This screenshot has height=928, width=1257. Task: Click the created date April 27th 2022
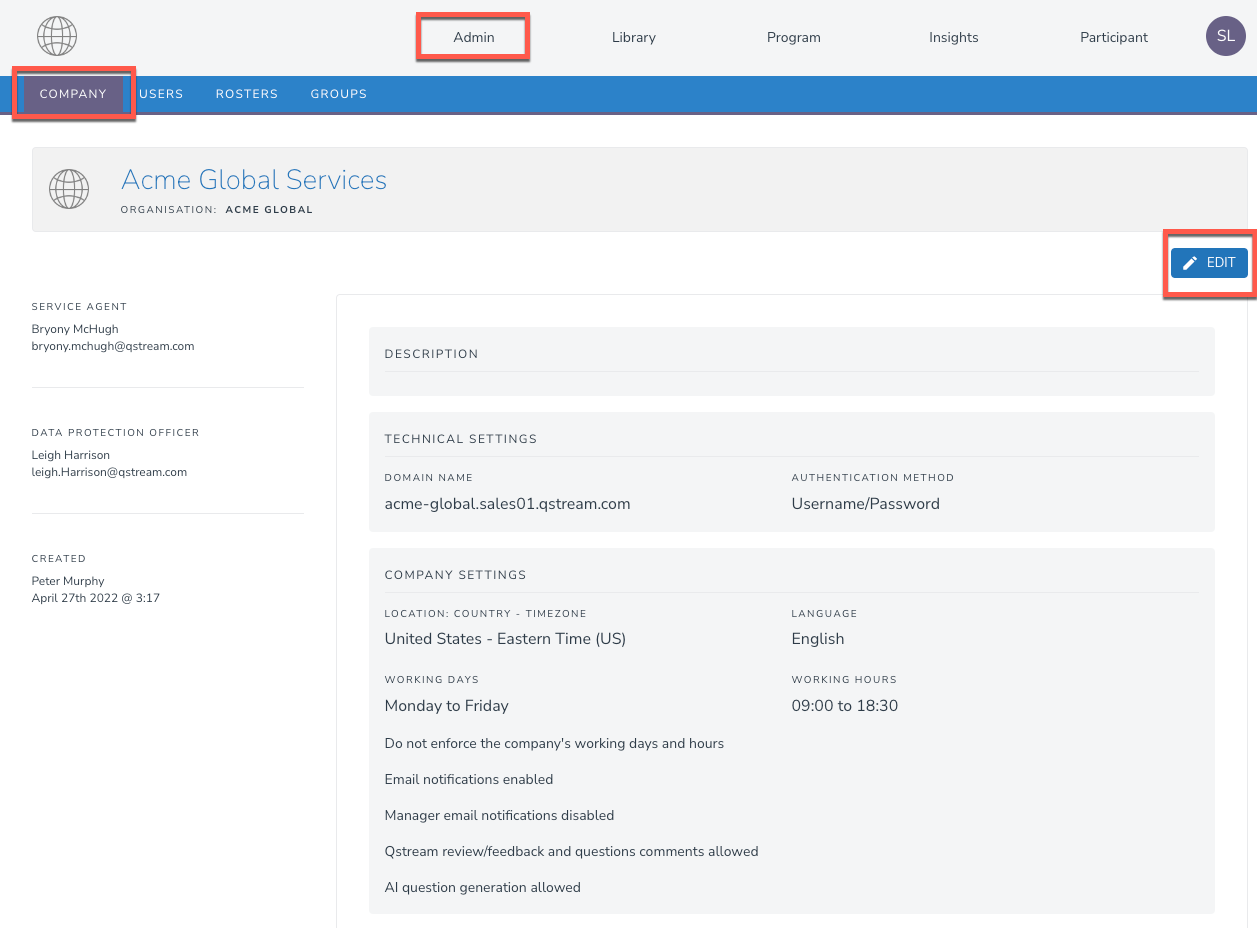[x=96, y=598]
